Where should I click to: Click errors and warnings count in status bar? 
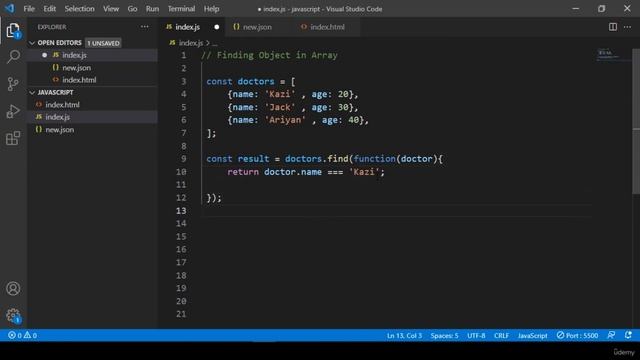[x=22, y=336]
